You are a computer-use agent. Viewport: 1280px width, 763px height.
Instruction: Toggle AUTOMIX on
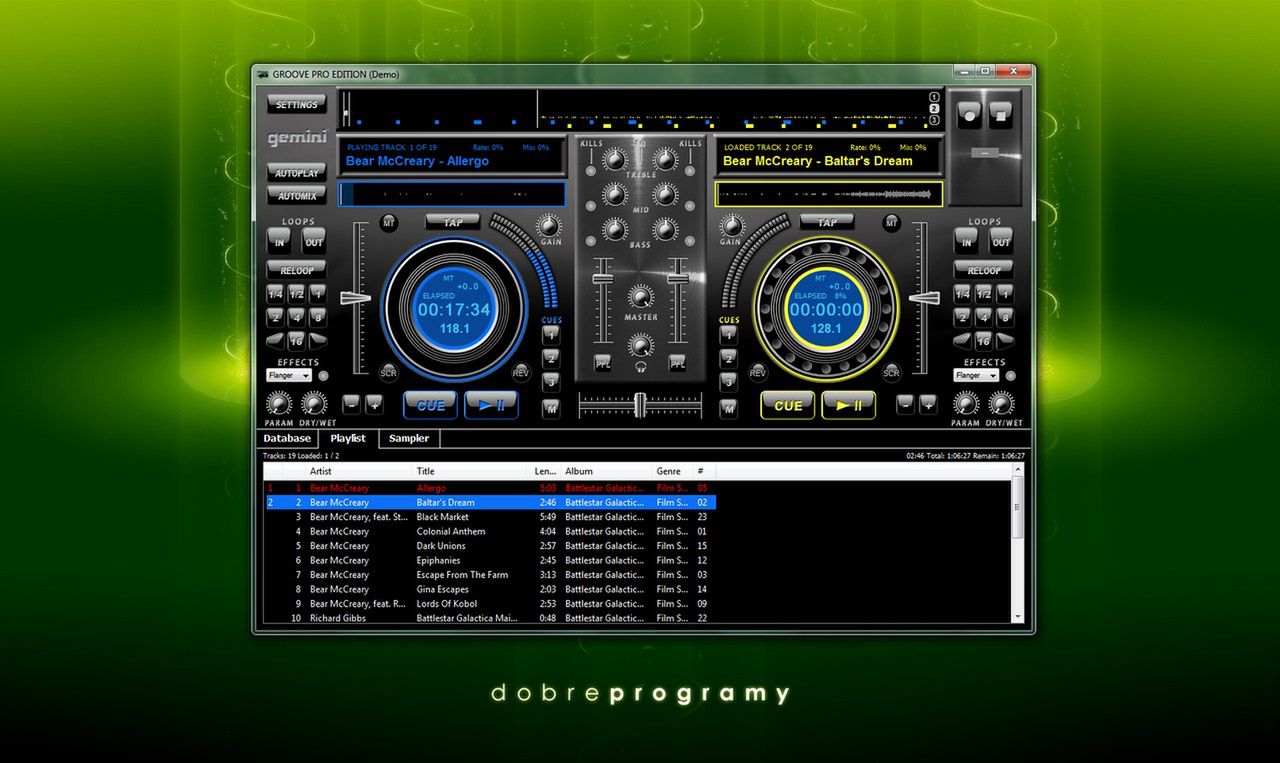tap(296, 195)
